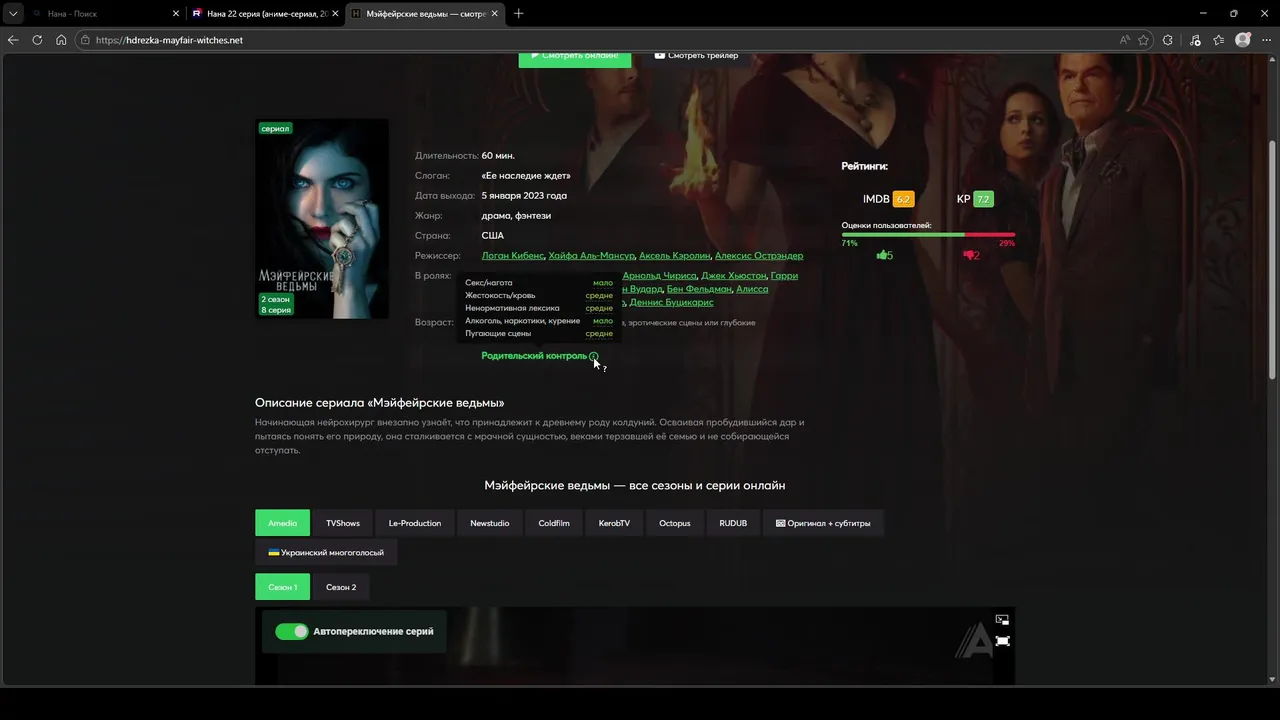Screen dimensions: 1280x720
Task: Open actor link 'Джек Хьюстон'
Action: pyautogui.click(x=733, y=276)
